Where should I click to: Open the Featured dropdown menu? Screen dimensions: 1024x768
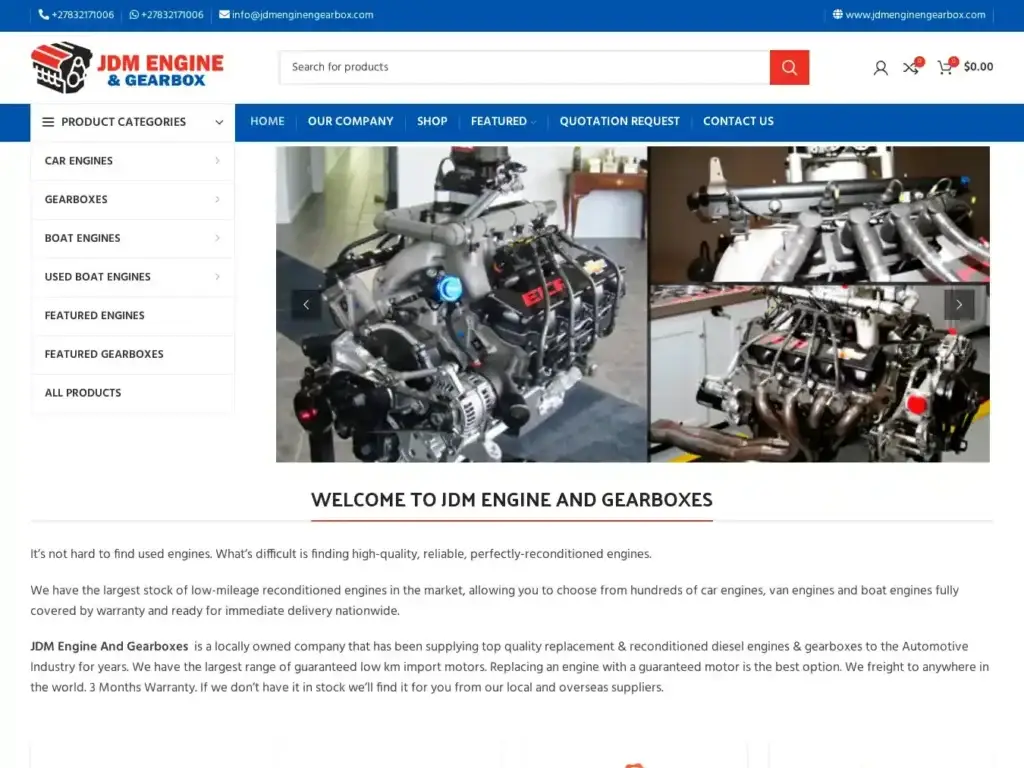pyautogui.click(x=500, y=121)
